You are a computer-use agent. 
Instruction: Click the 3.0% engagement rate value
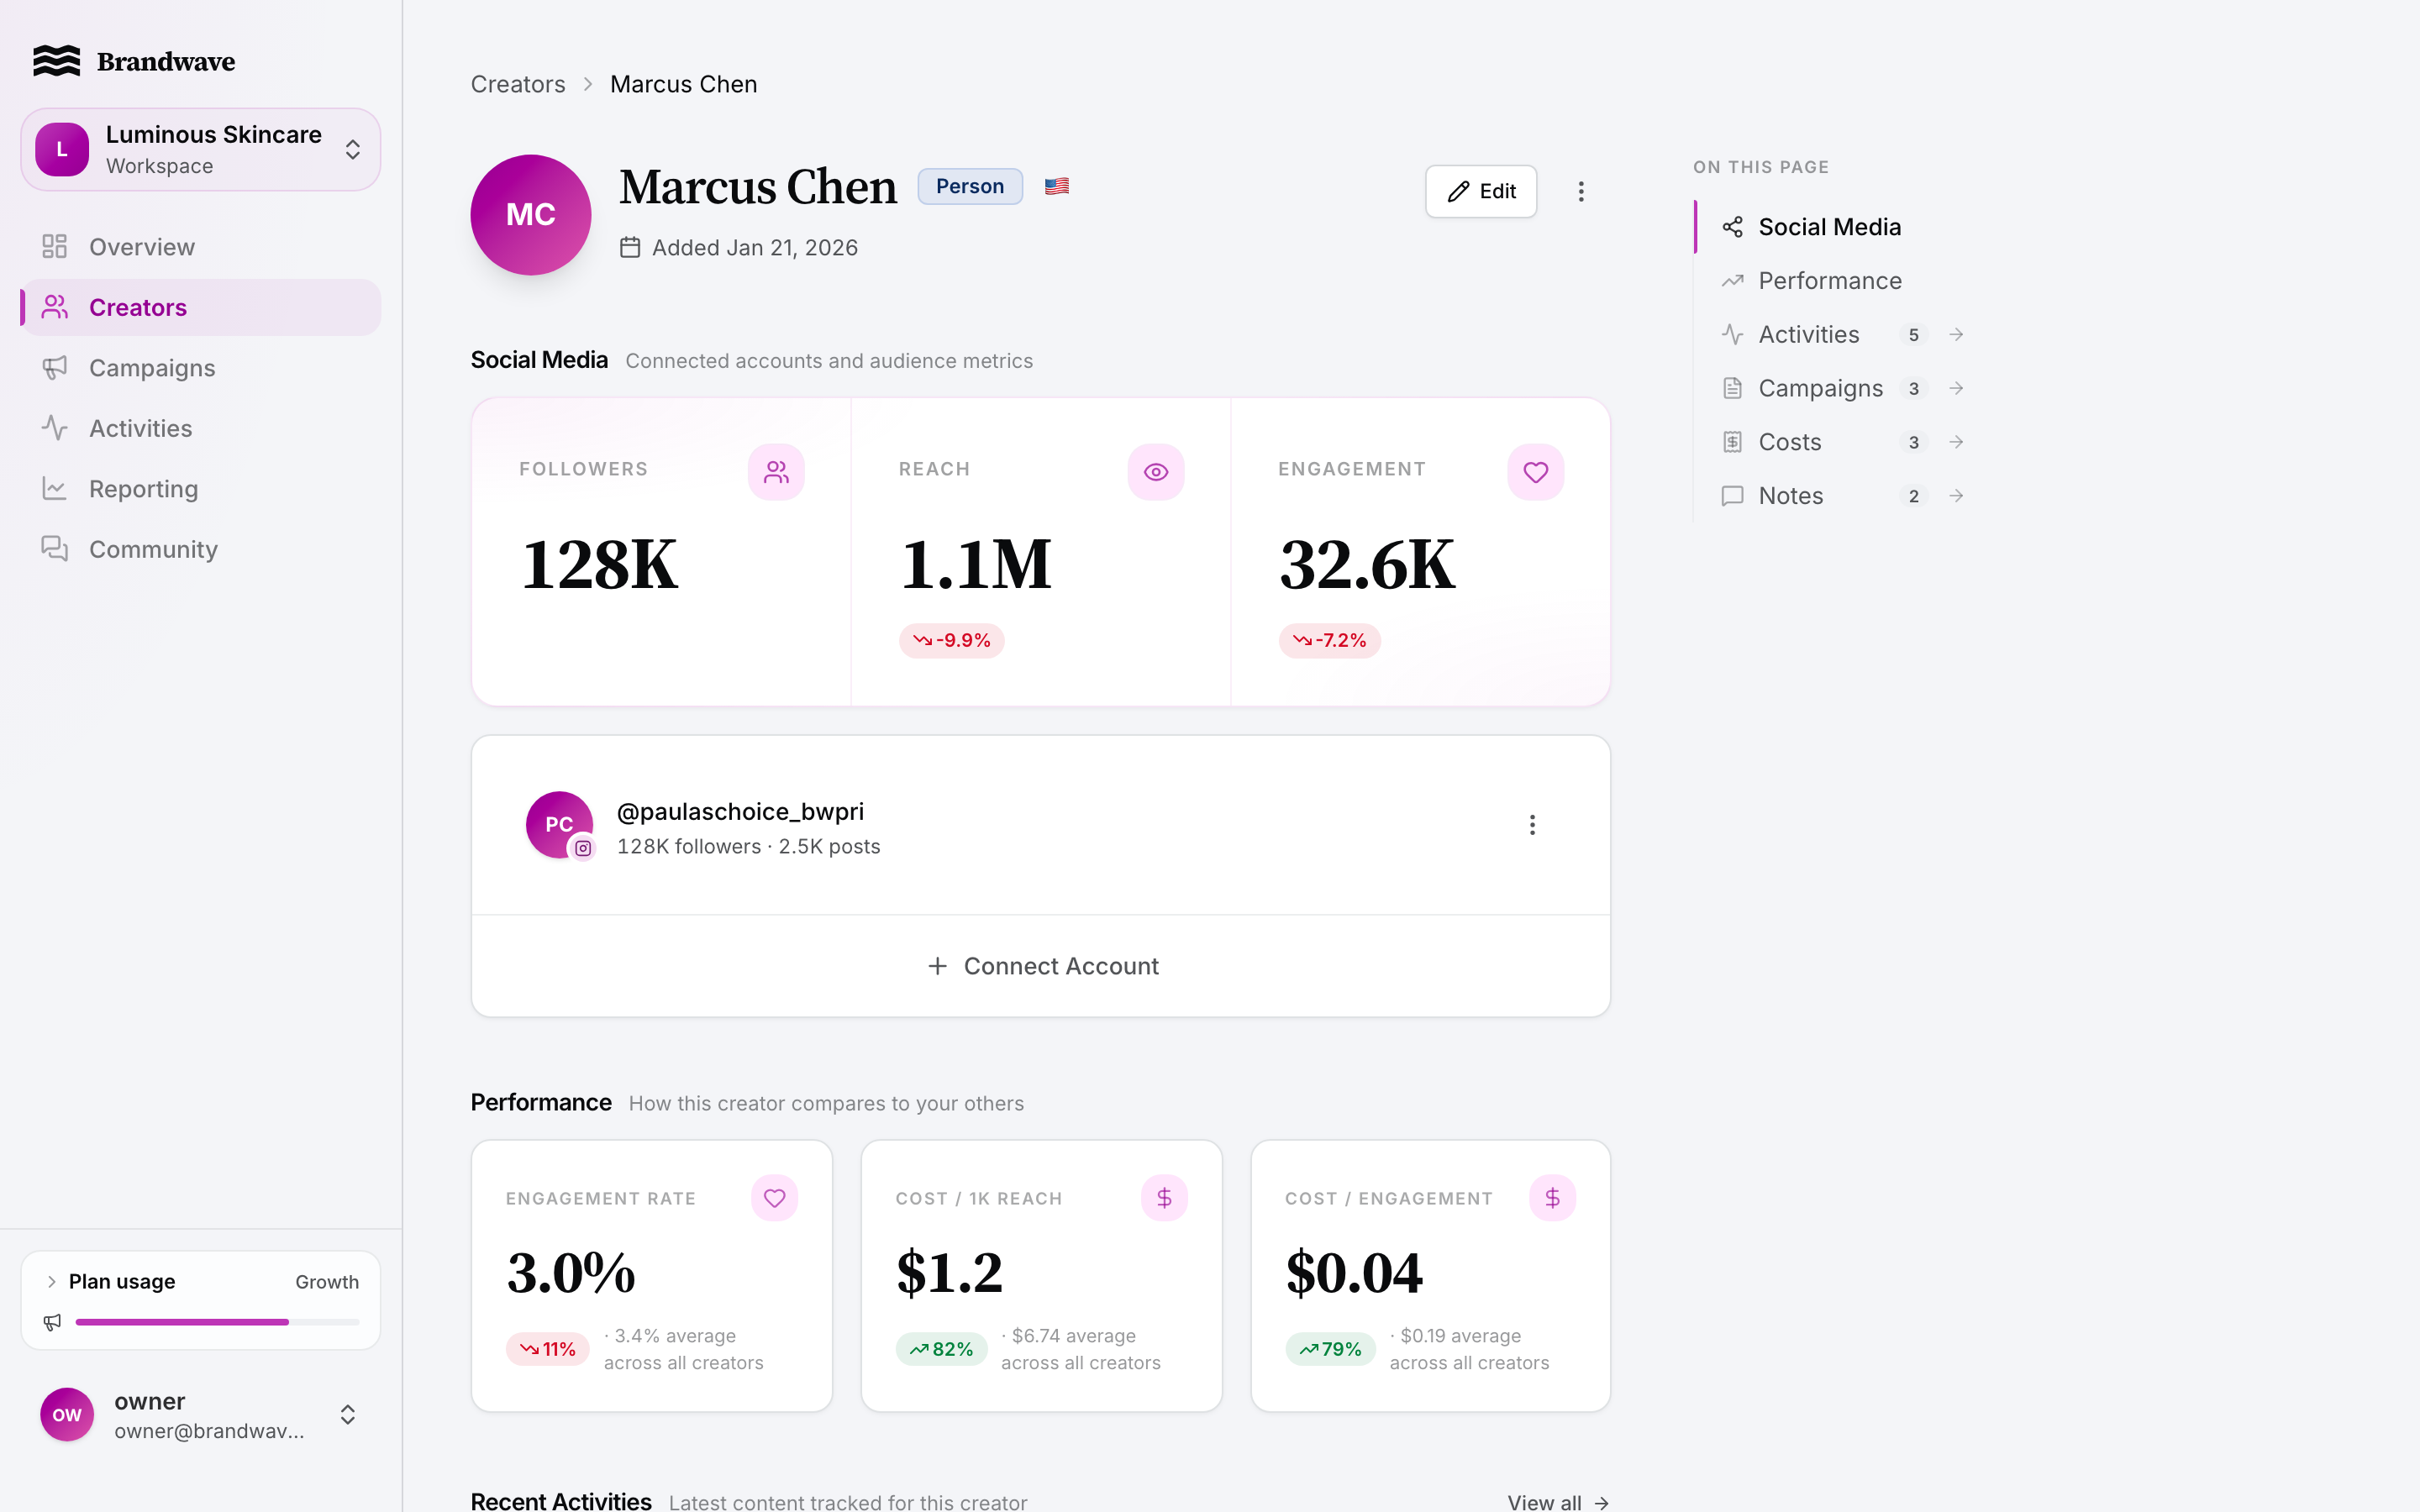[x=571, y=1273]
